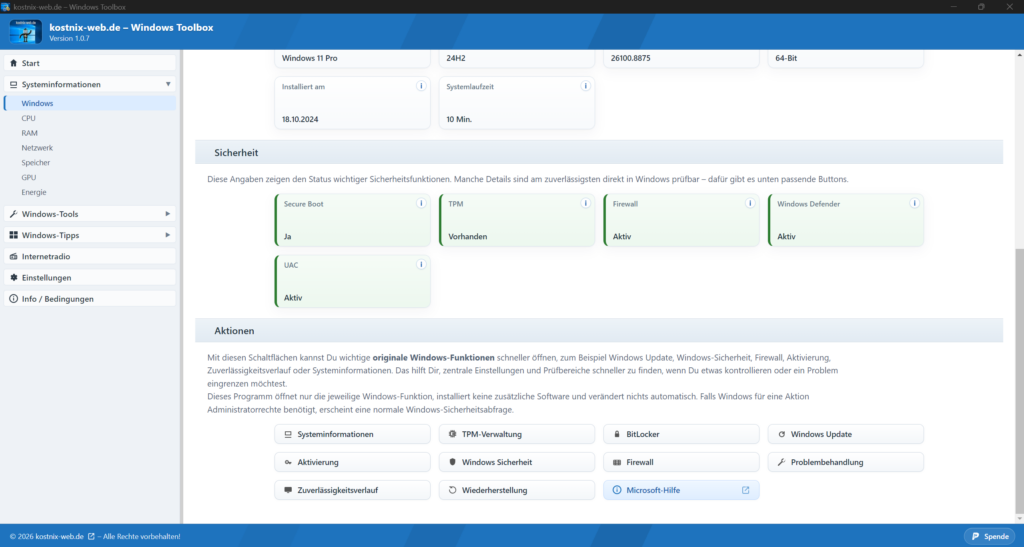This screenshot has height=547, width=1024.
Task: Click the home icon next to Start
Action: click(x=13, y=63)
